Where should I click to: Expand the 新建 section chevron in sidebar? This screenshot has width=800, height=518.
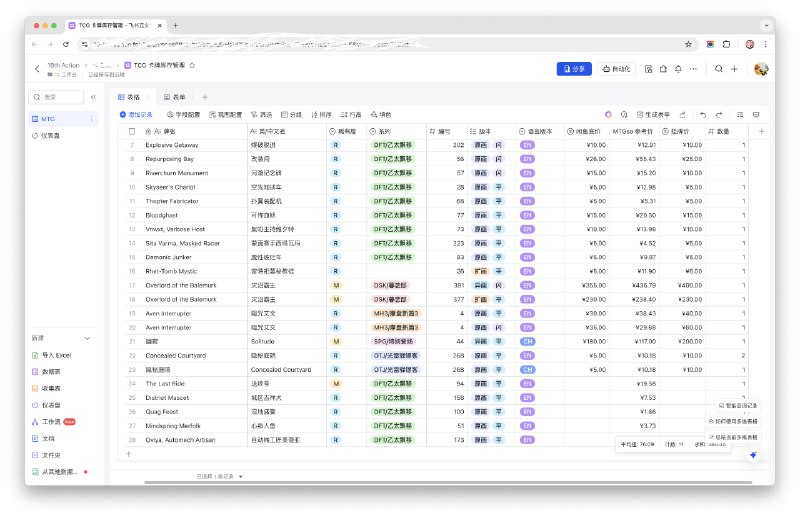pyautogui.click(x=88, y=338)
